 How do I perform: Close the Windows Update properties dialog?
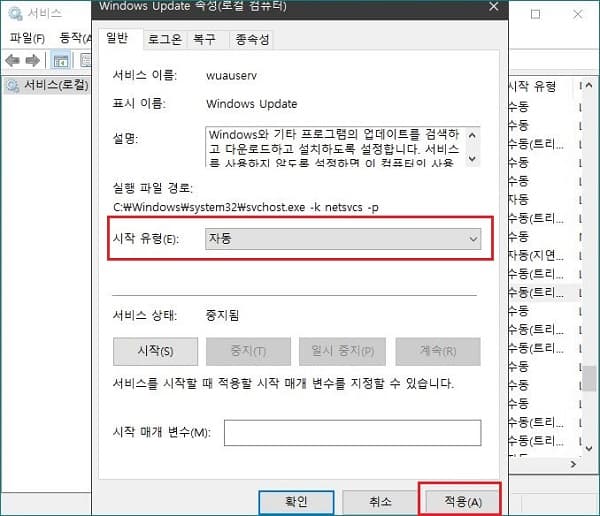point(494,6)
